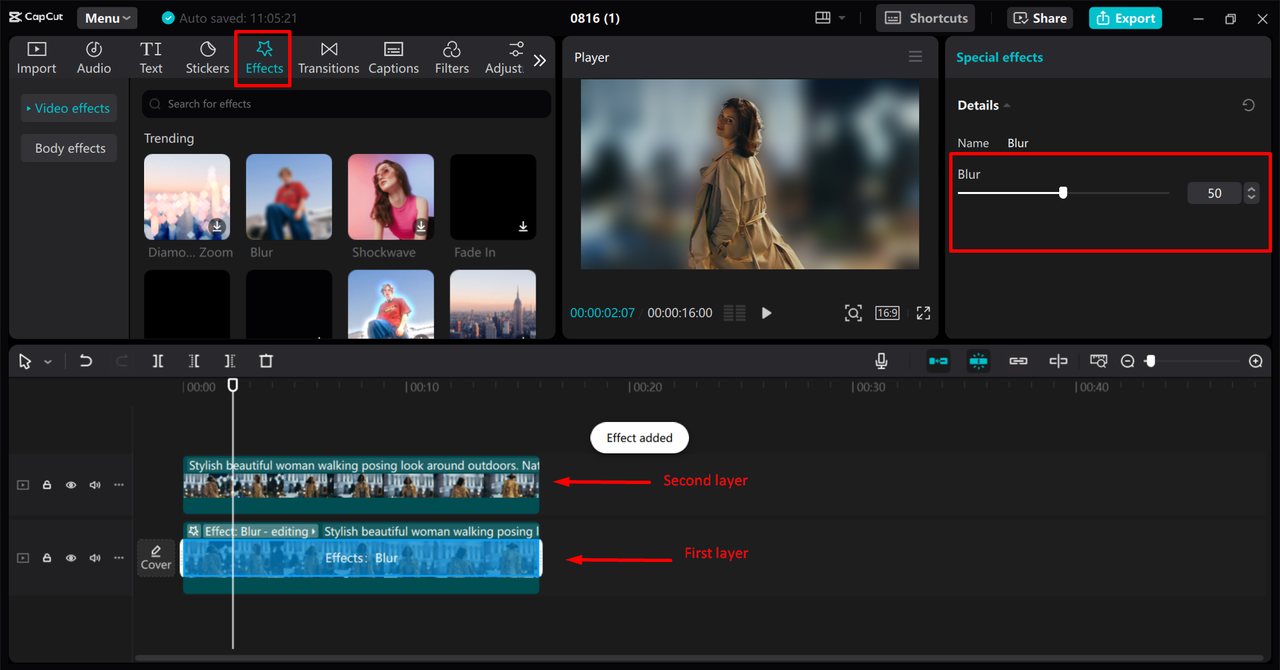The width and height of the screenshot is (1280, 670).
Task: Click the undo arrow in timeline toolbar
Action: click(86, 361)
